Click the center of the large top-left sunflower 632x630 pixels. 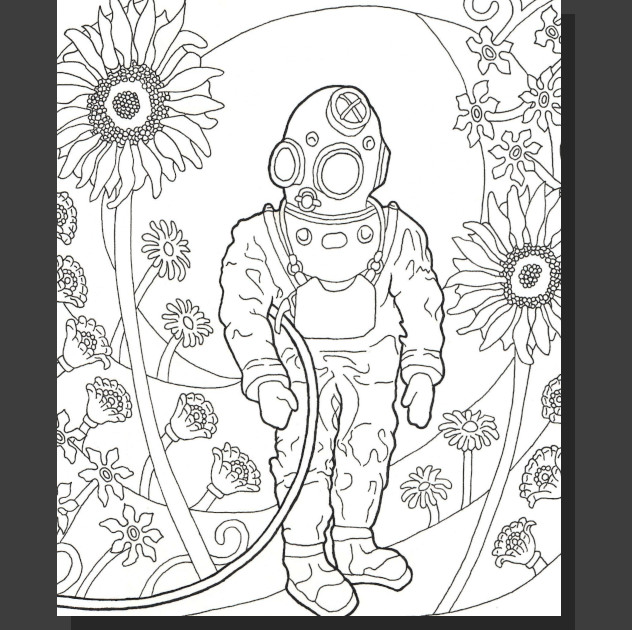[127, 103]
